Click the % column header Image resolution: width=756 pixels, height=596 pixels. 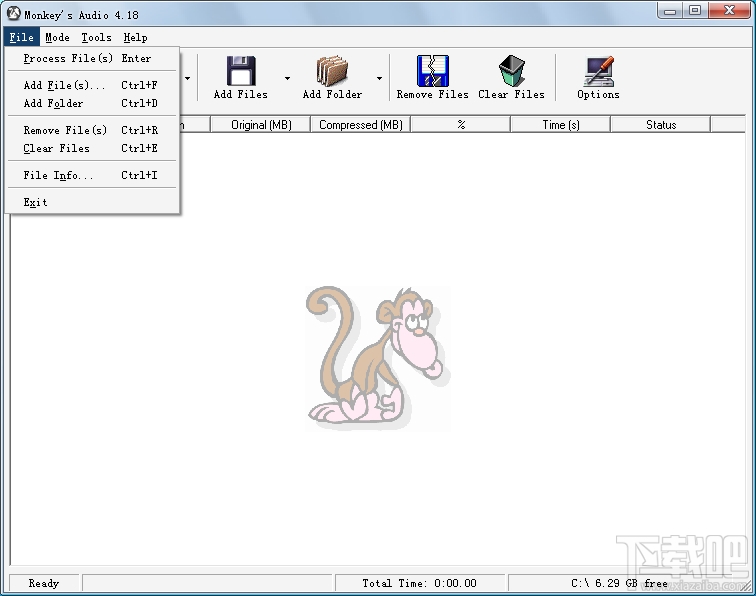coord(461,125)
